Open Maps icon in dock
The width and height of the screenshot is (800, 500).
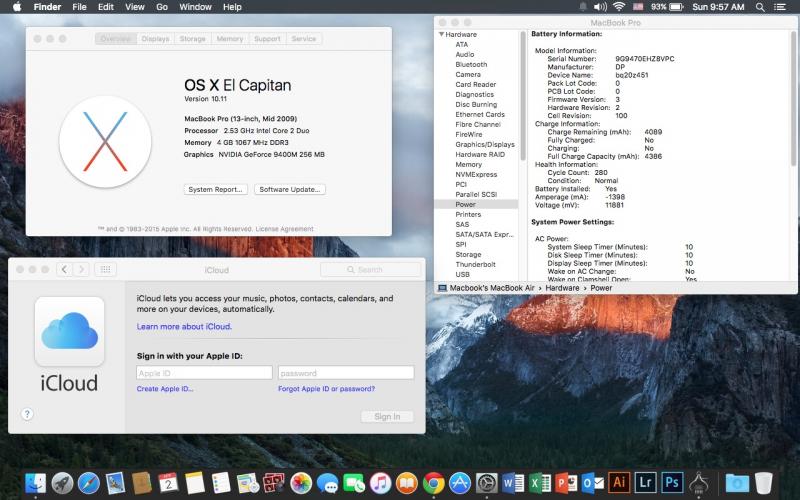[x=248, y=482]
